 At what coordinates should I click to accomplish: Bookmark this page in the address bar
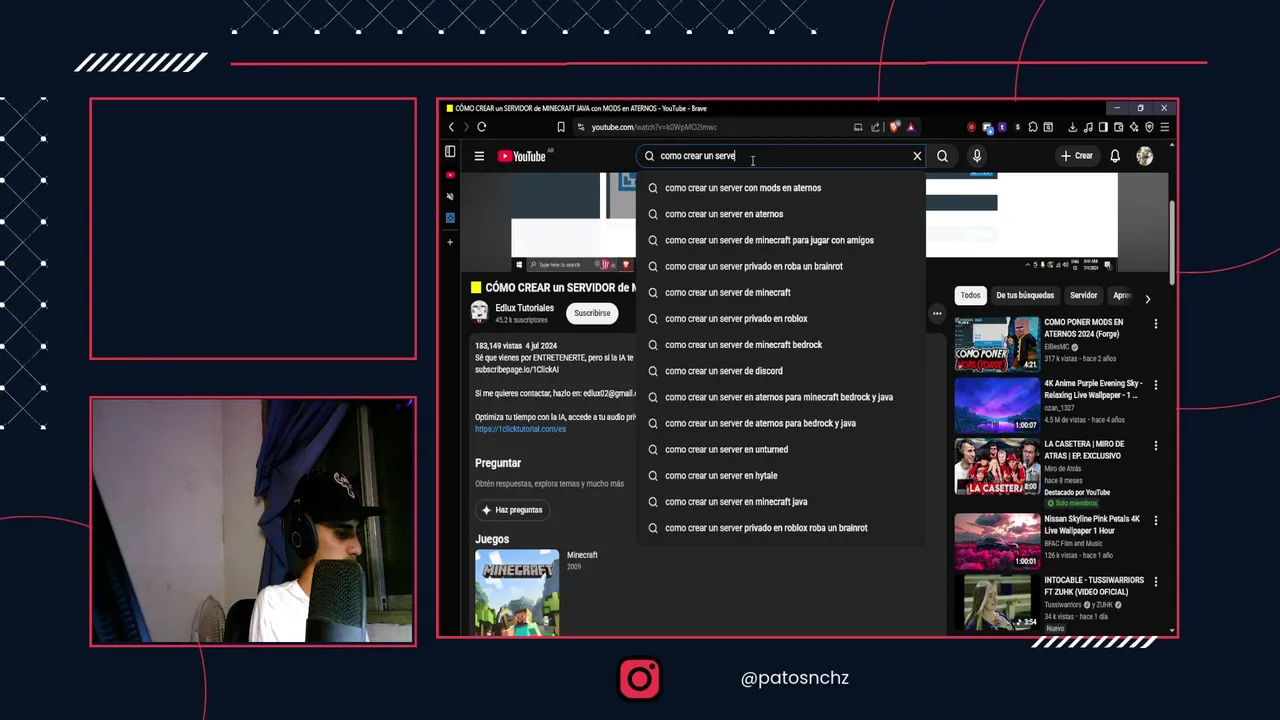[x=561, y=127]
